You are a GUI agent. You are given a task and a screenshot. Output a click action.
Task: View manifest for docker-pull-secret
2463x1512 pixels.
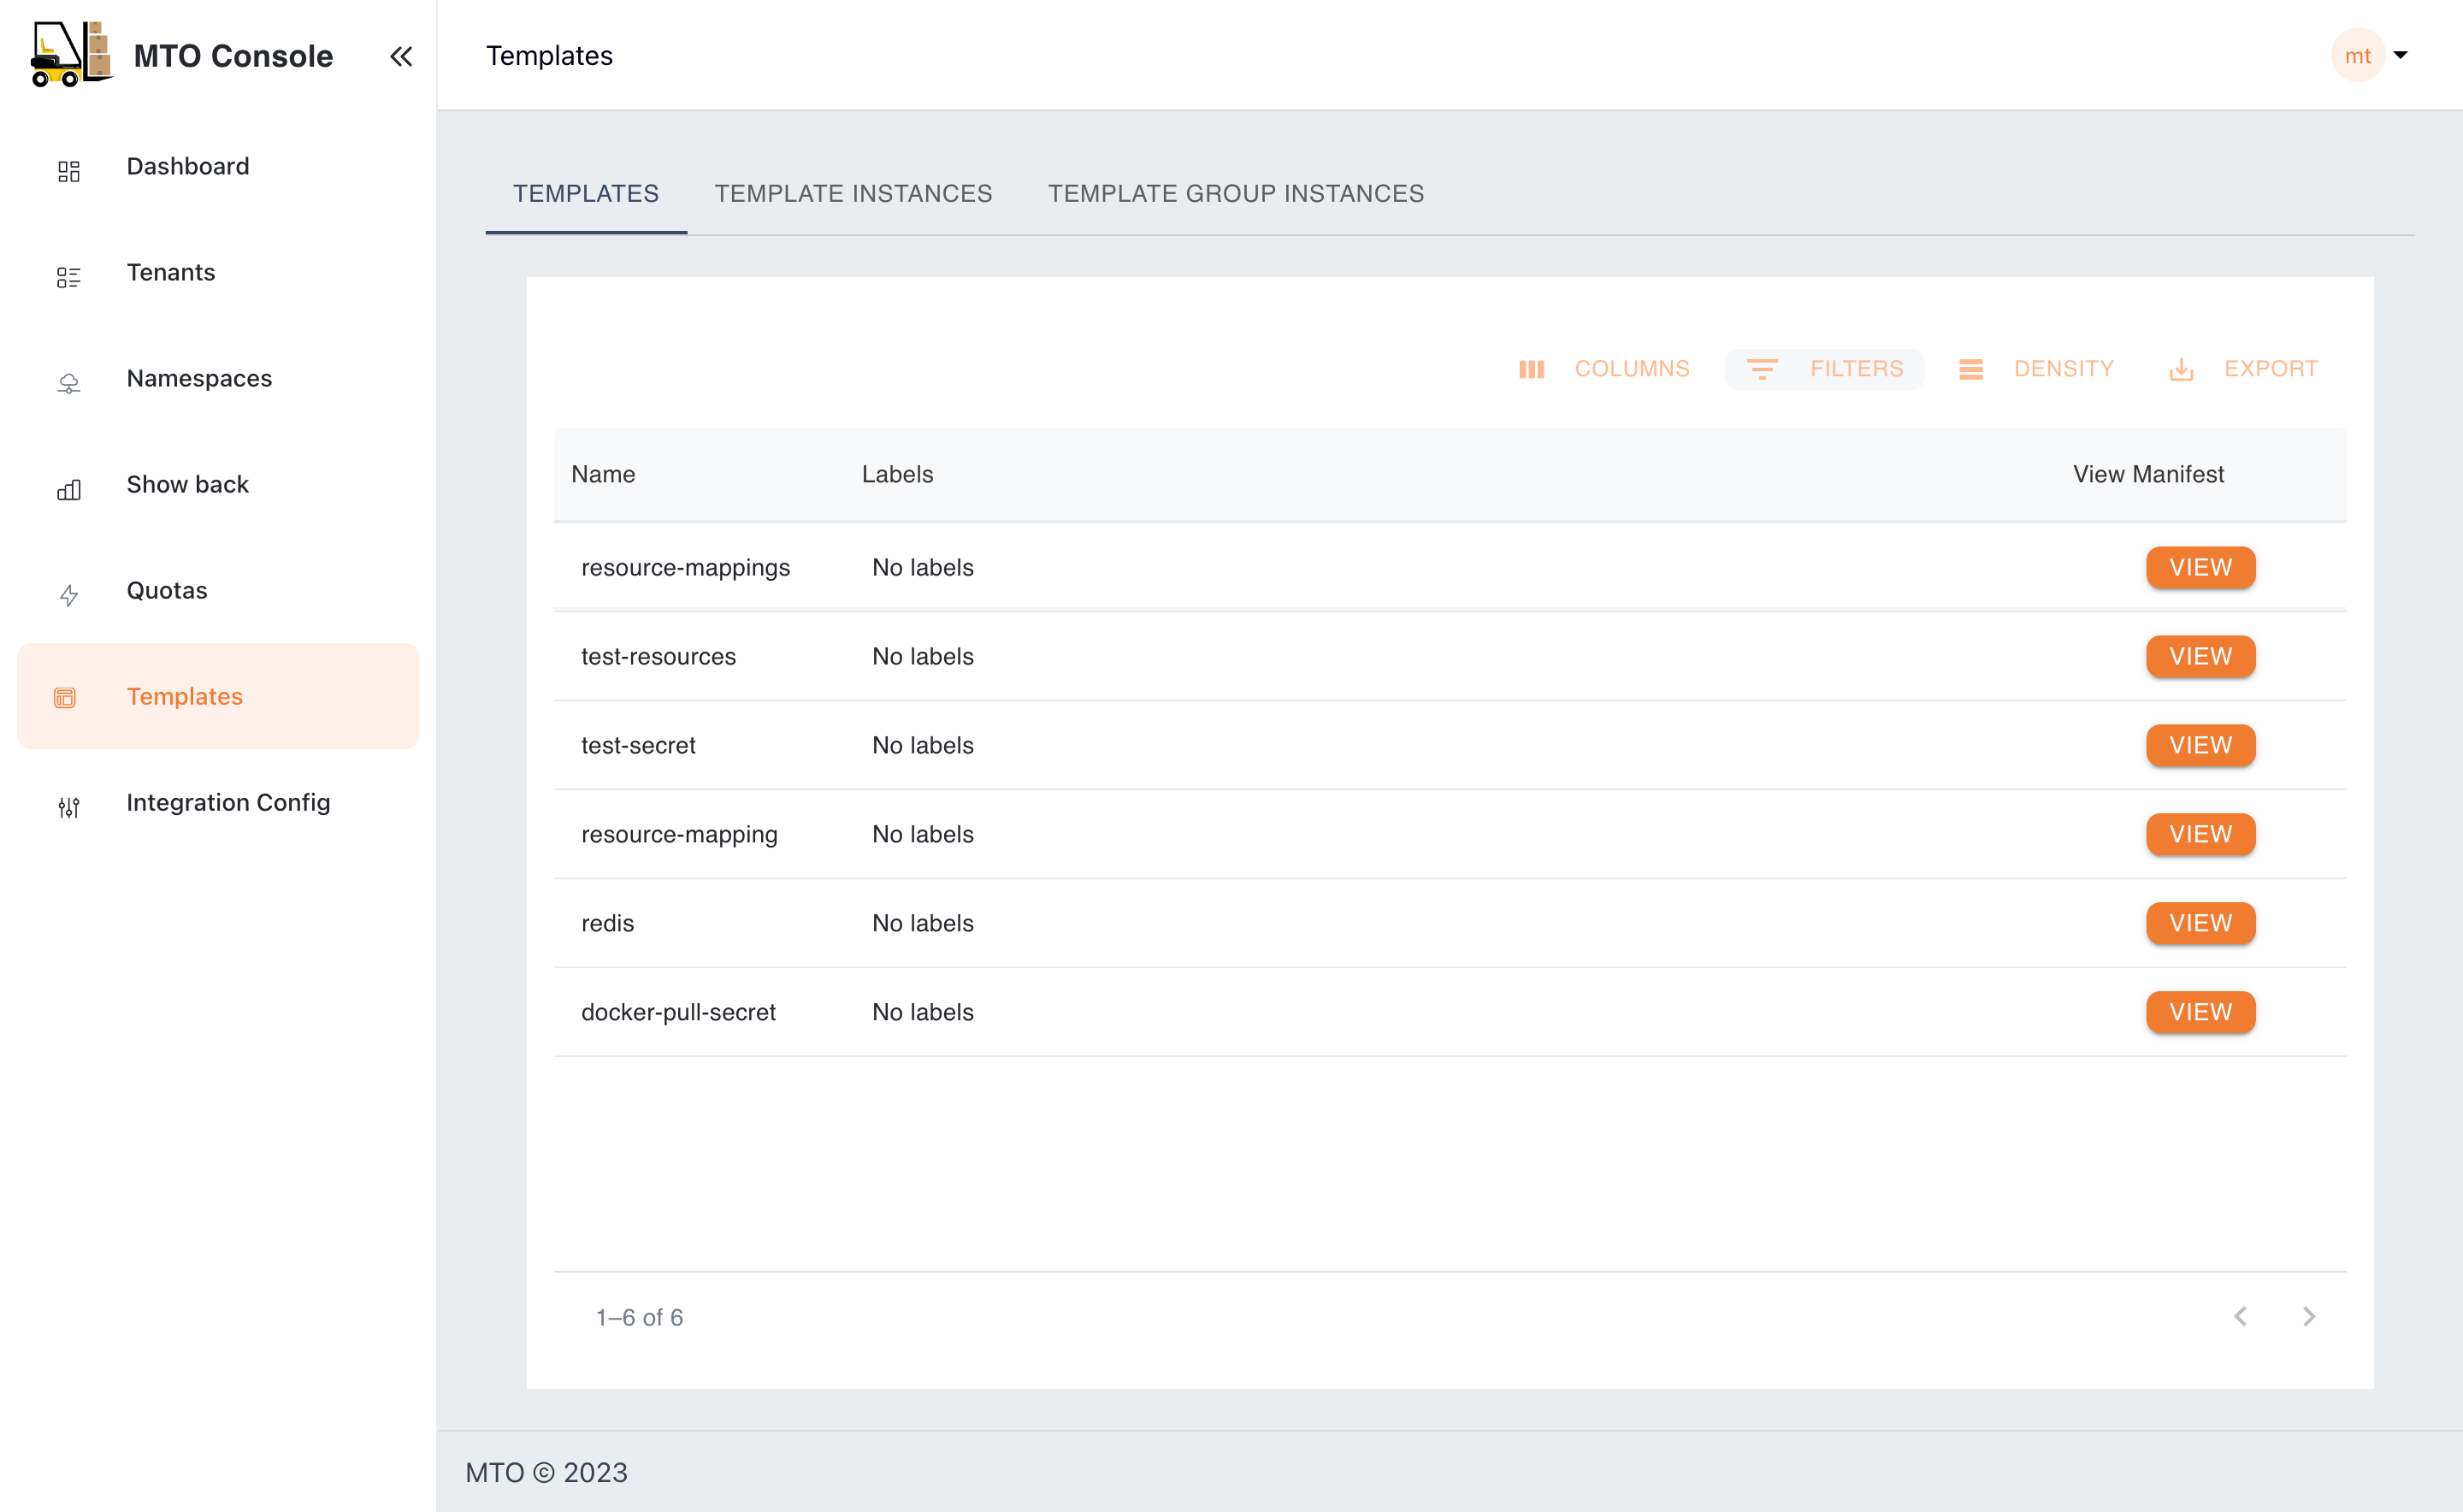(2200, 1012)
